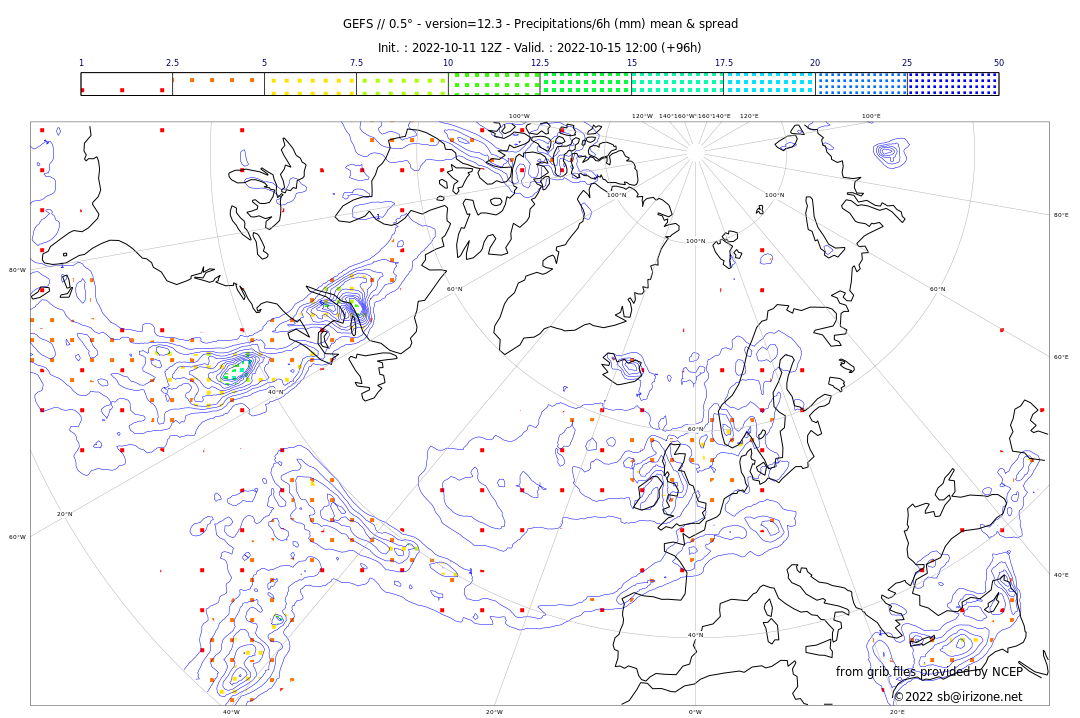The image size is (1080, 718).
Task: Click the GEFS precipitations mean & spread title
Action: 541,24
